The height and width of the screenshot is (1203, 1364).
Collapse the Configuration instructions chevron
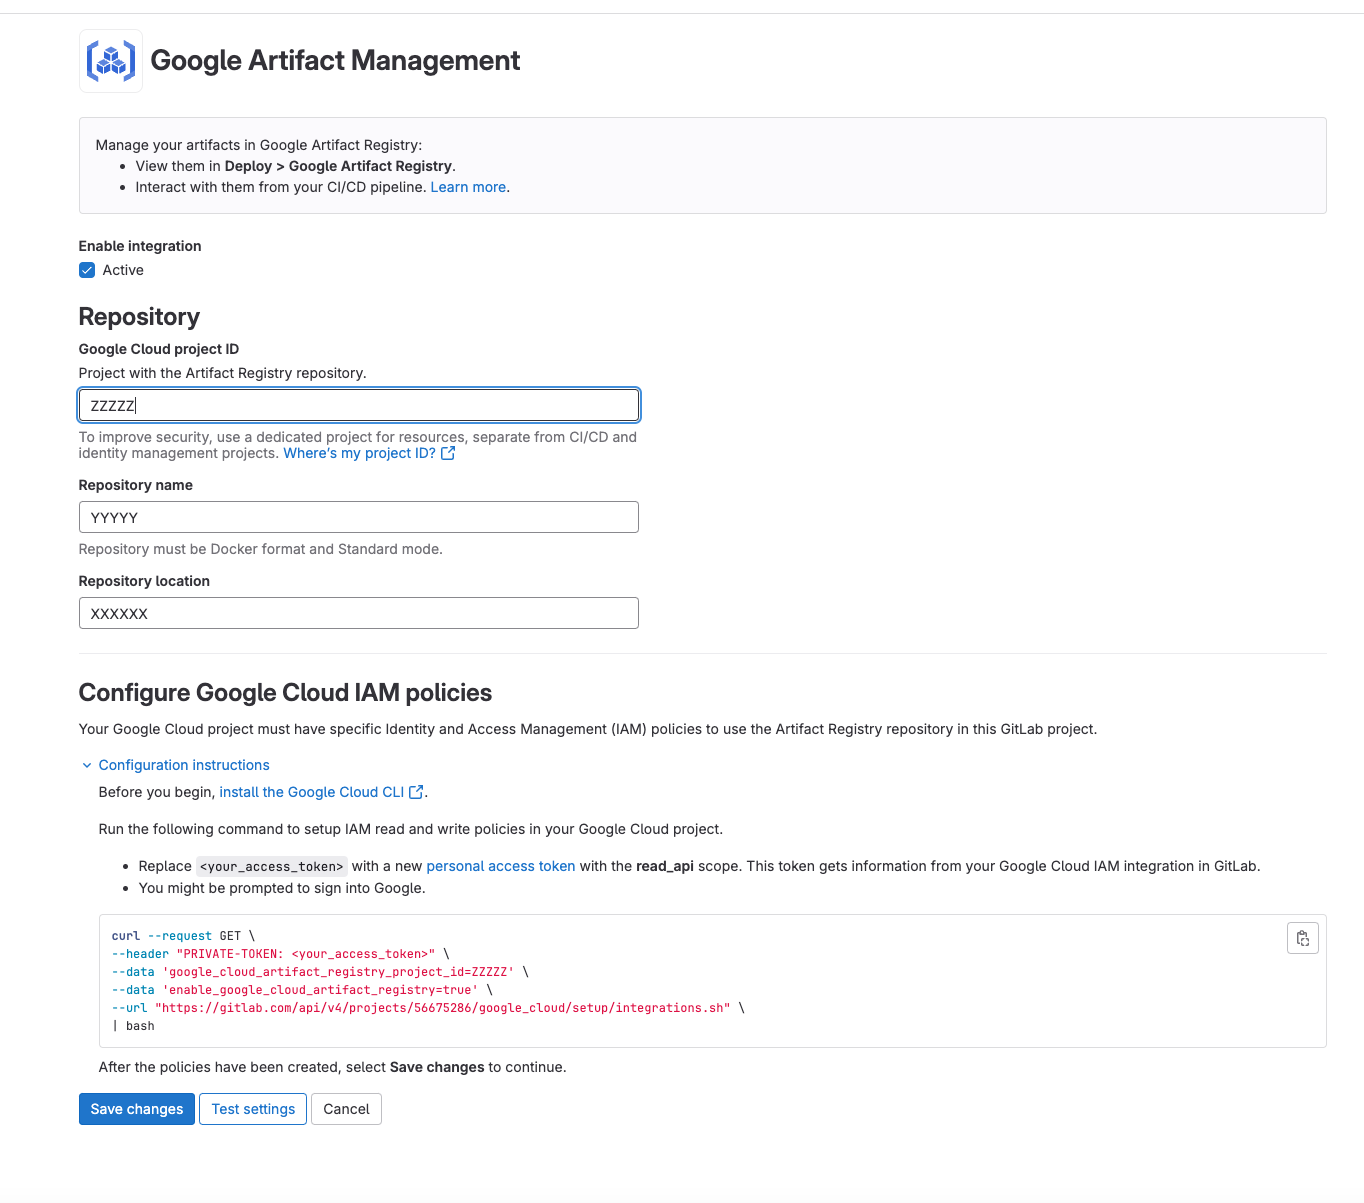click(86, 765)
